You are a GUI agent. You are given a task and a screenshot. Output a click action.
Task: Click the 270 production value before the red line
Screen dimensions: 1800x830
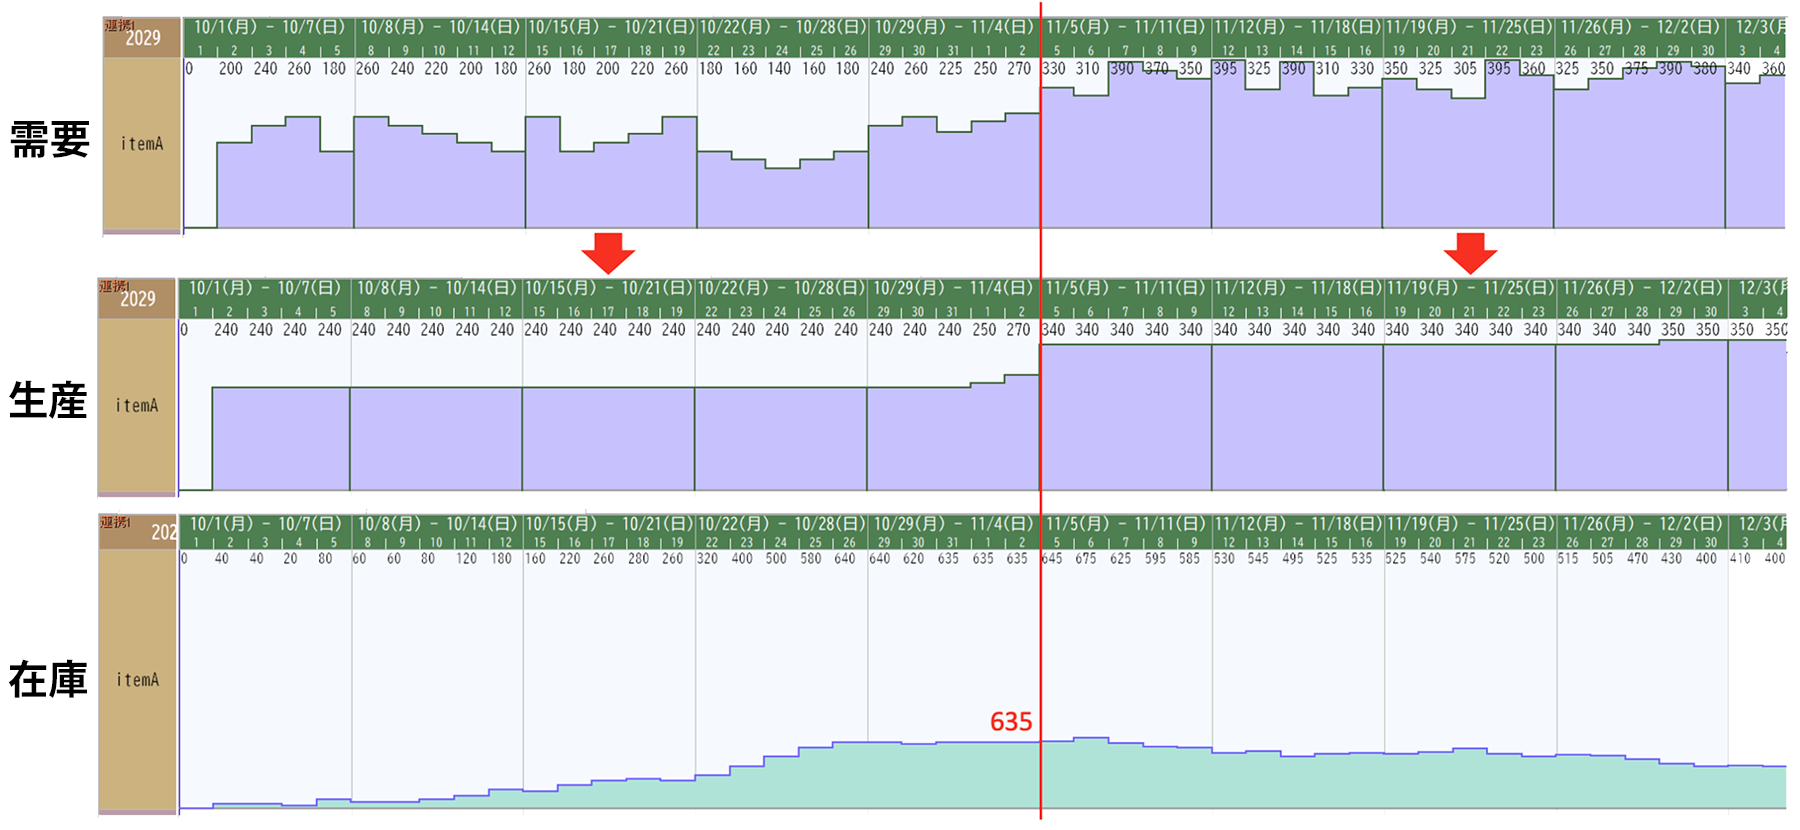coord(1018,330)
